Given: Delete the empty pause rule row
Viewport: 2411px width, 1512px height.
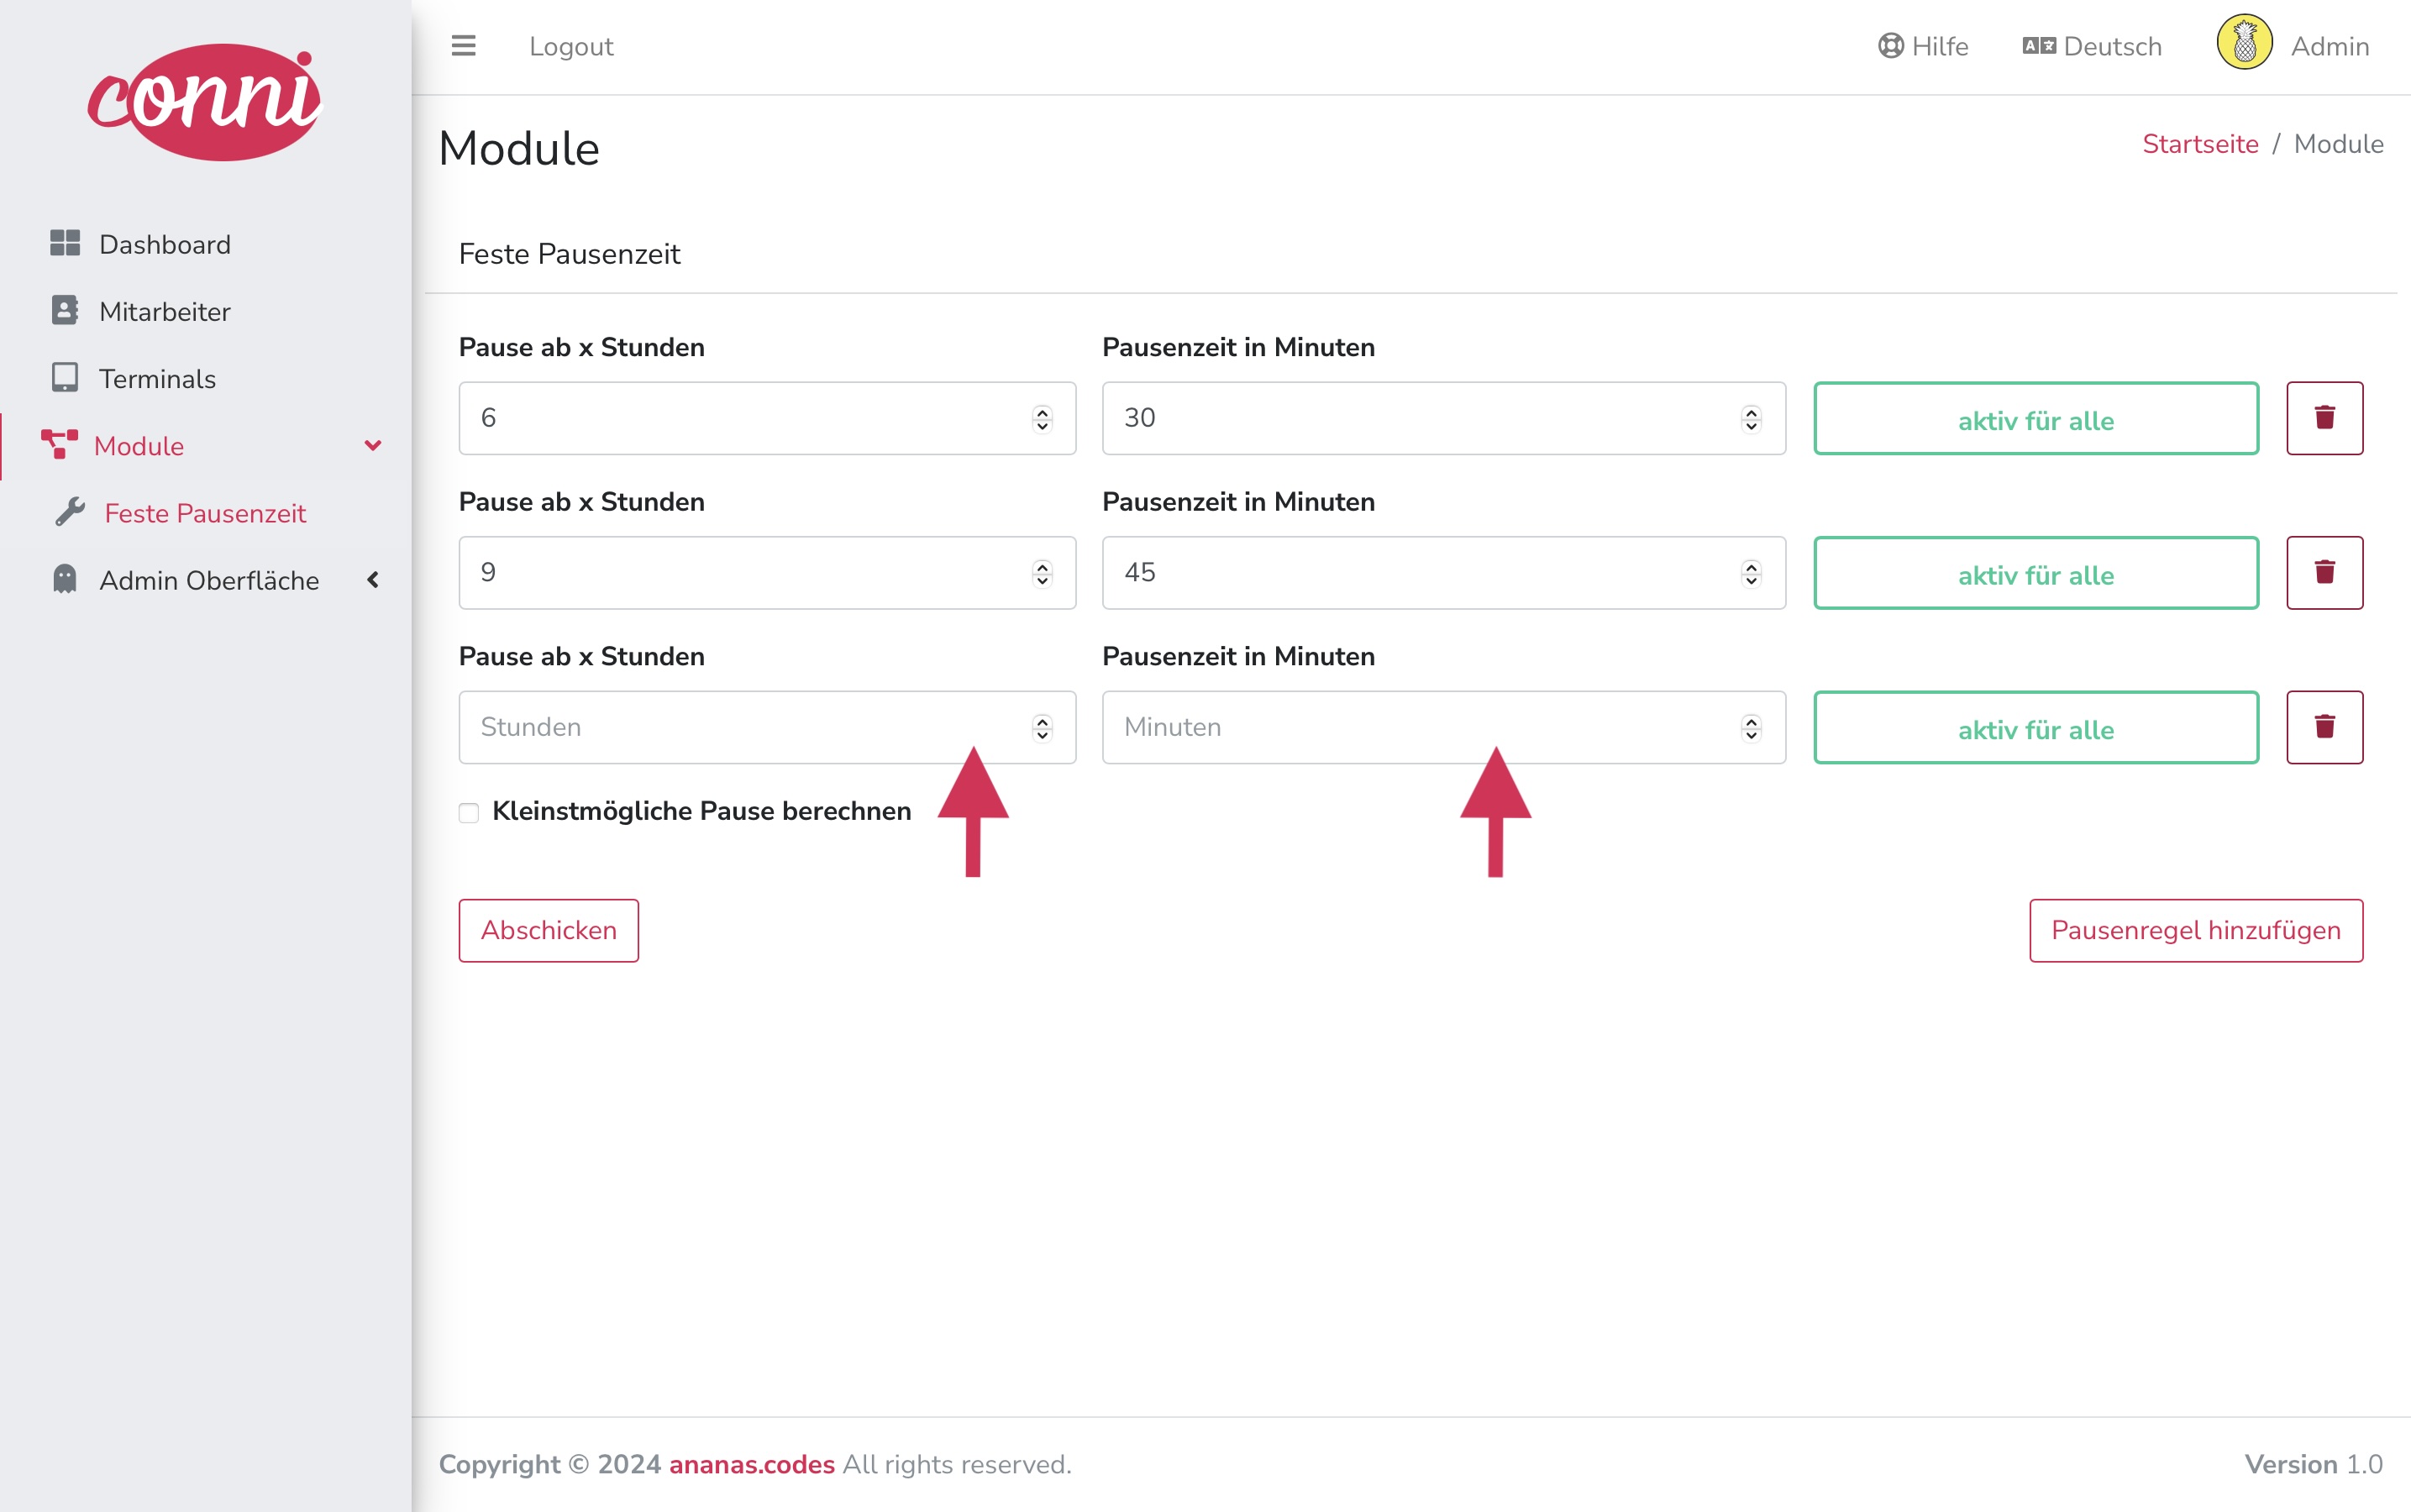Looking at the screenshot, I should (2324, 727).
